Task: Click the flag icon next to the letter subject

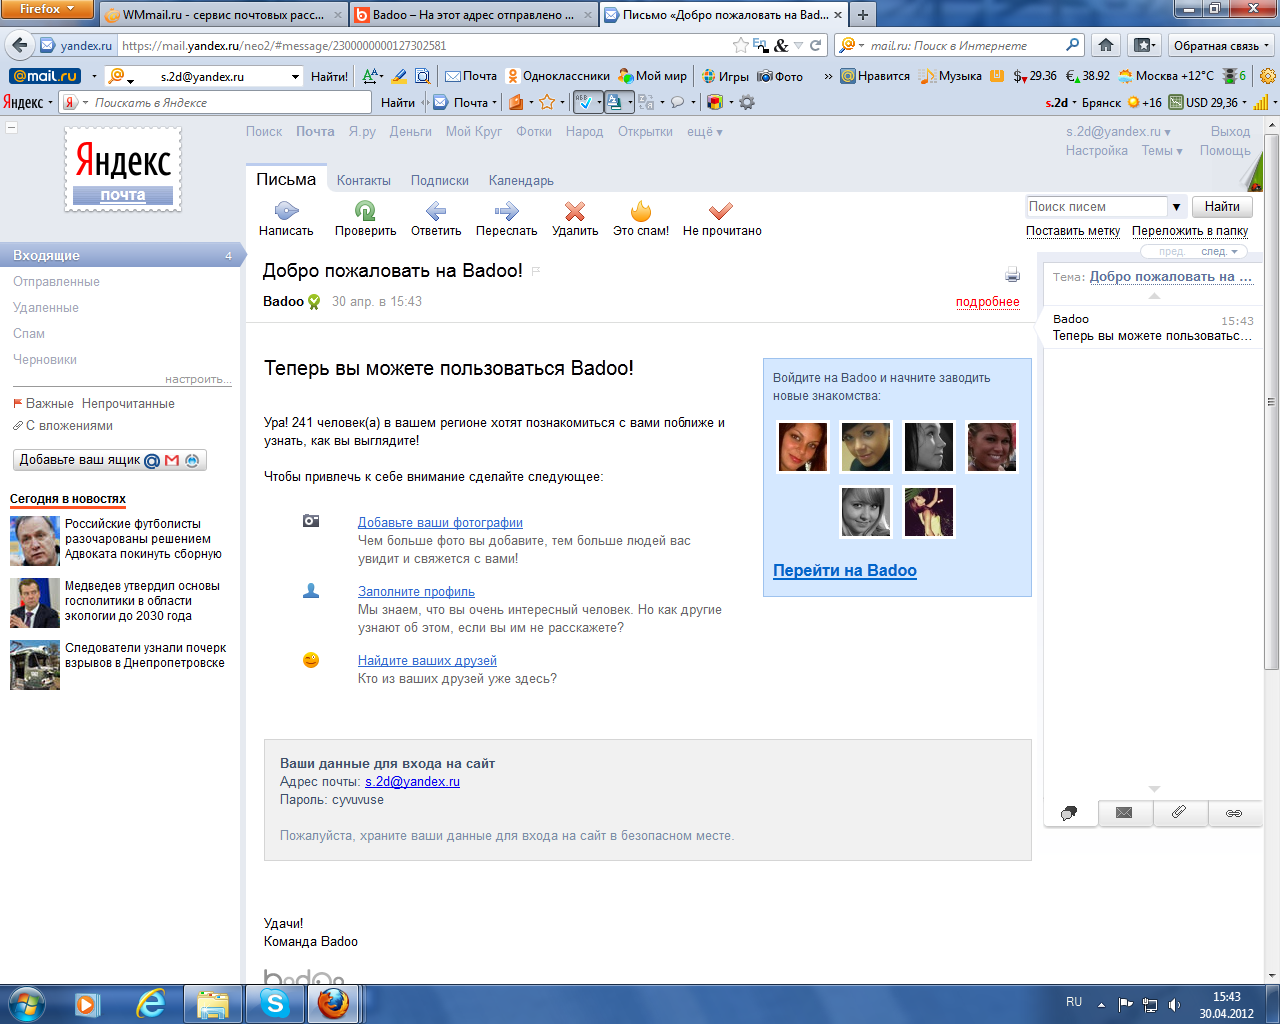Action: click(x=536, y=271)
